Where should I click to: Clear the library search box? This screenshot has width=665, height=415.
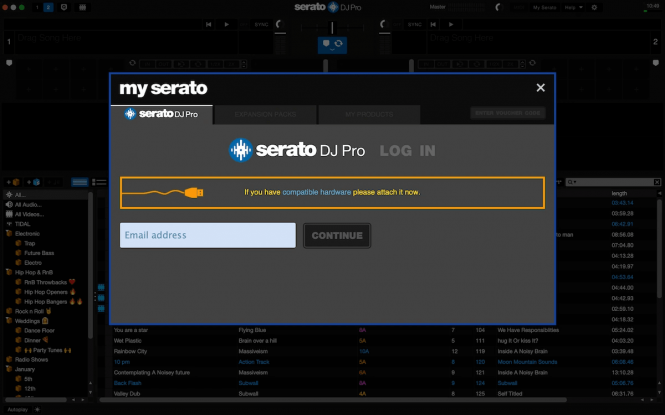[x=657, y=182]
